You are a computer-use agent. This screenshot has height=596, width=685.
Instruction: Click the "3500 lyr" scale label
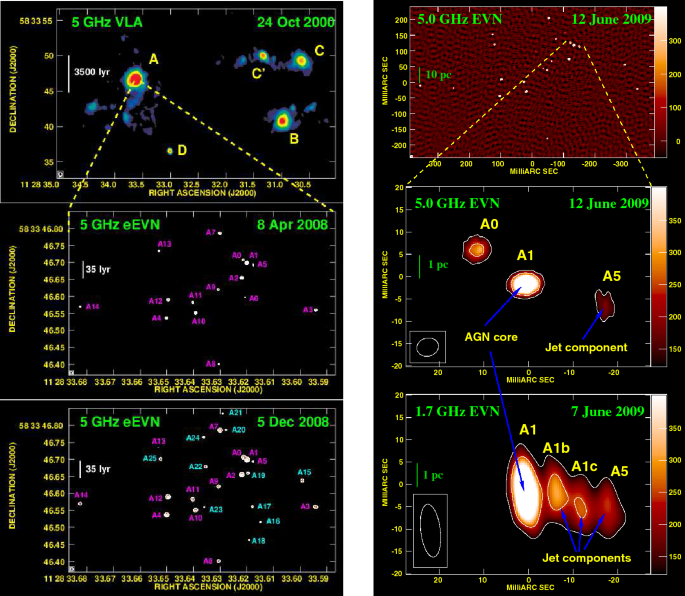92,72
